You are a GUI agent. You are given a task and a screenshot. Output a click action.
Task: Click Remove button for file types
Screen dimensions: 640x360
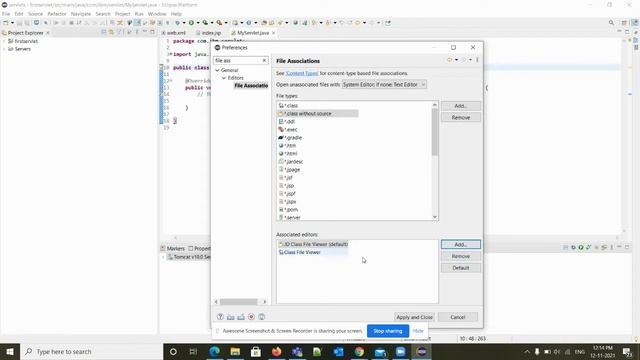pyautogui.click(x=461, y=118)
